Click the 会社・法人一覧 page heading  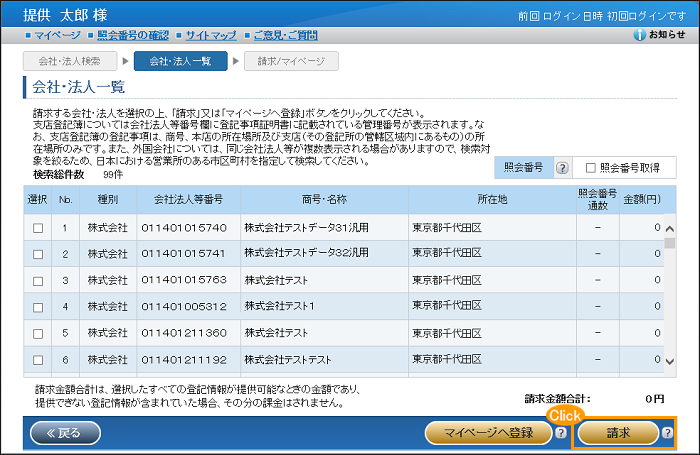pos(79,87)
